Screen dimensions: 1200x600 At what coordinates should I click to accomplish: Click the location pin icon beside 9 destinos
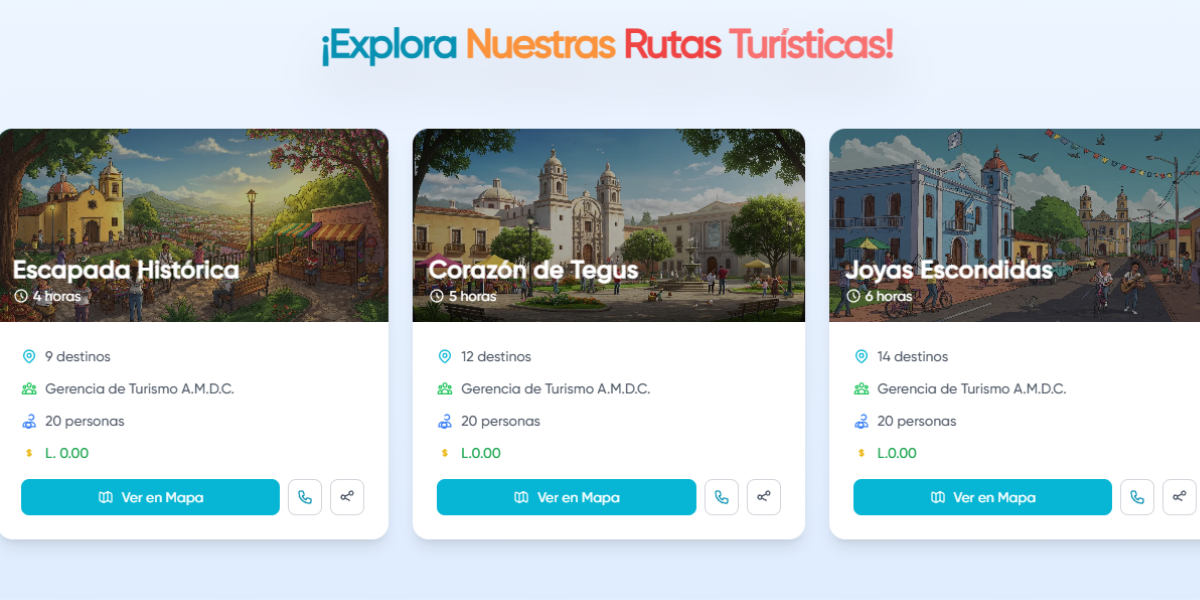point(29,357)
